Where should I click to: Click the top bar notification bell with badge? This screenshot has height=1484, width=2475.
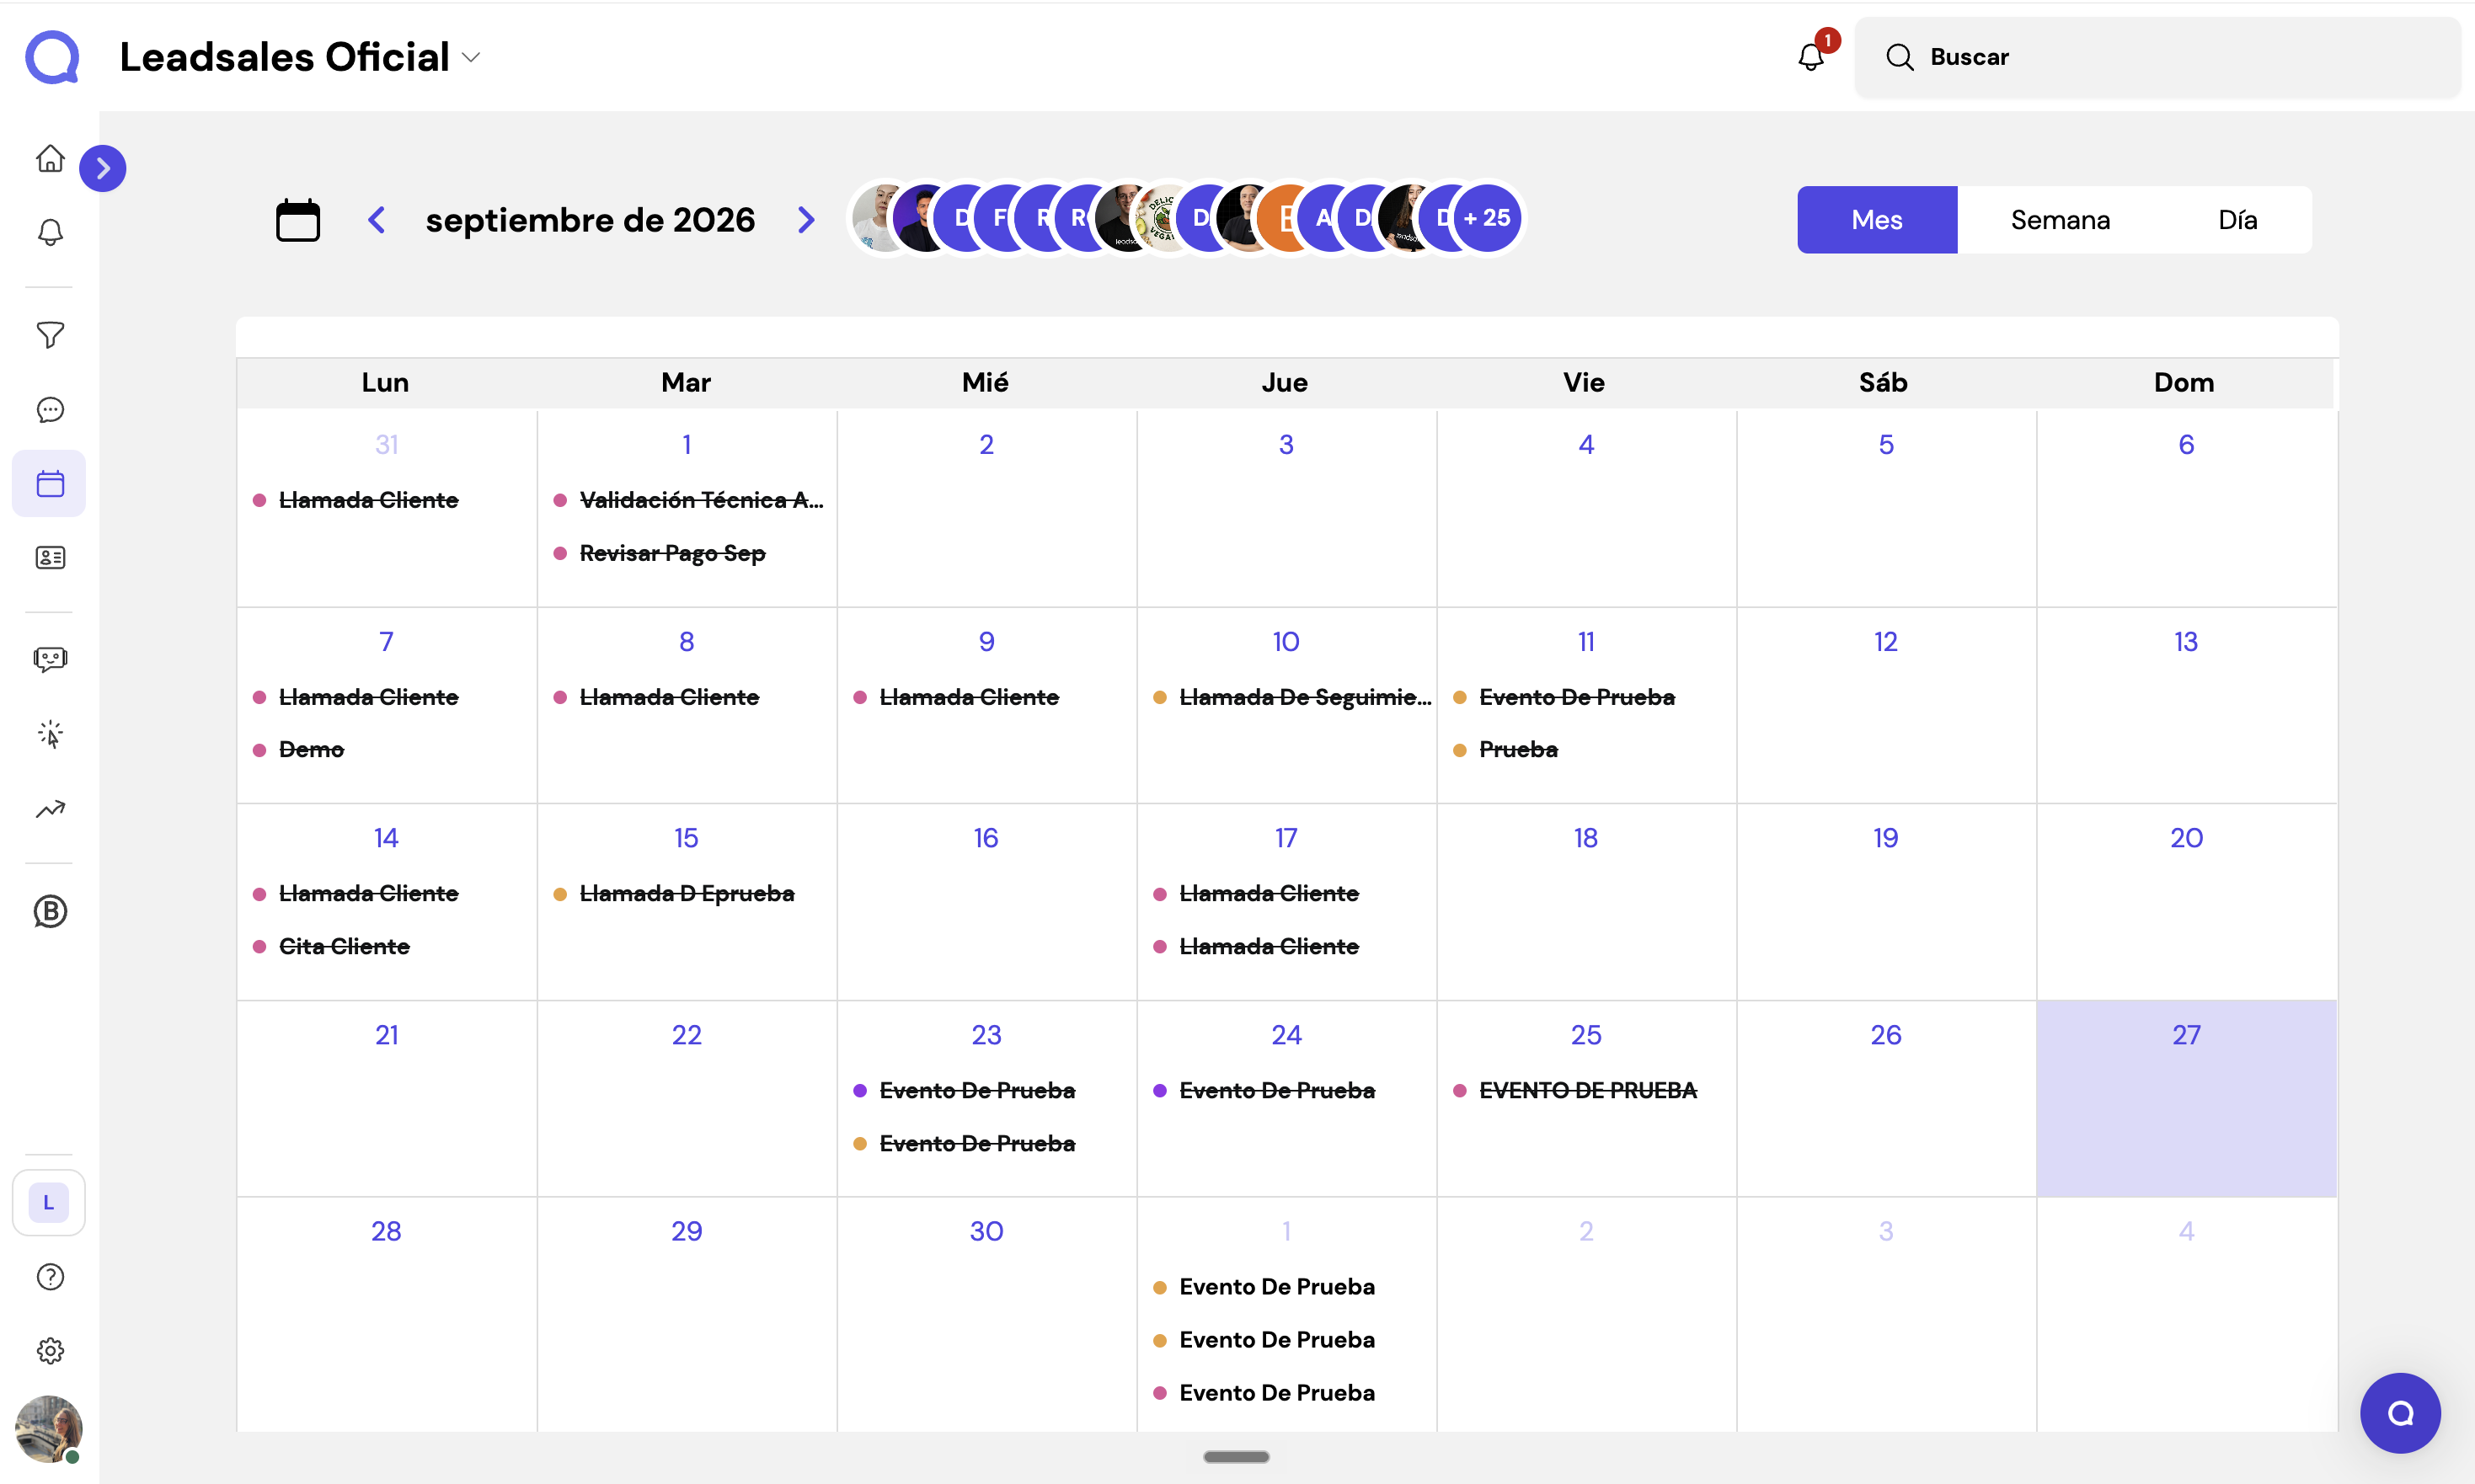coord(1811,57)
